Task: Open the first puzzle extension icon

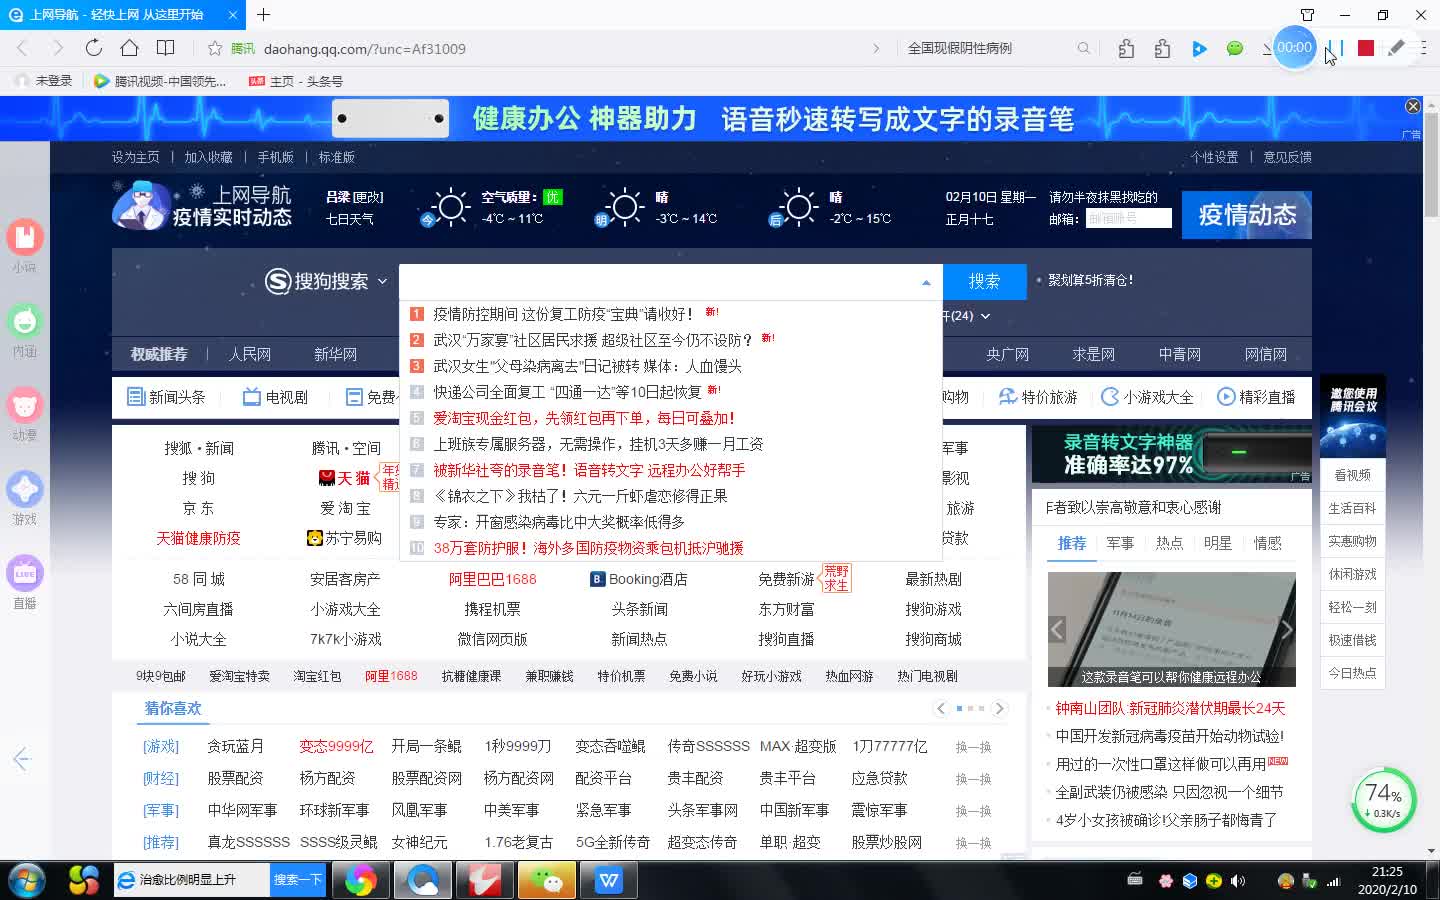Action: [x=1126, y=48]
